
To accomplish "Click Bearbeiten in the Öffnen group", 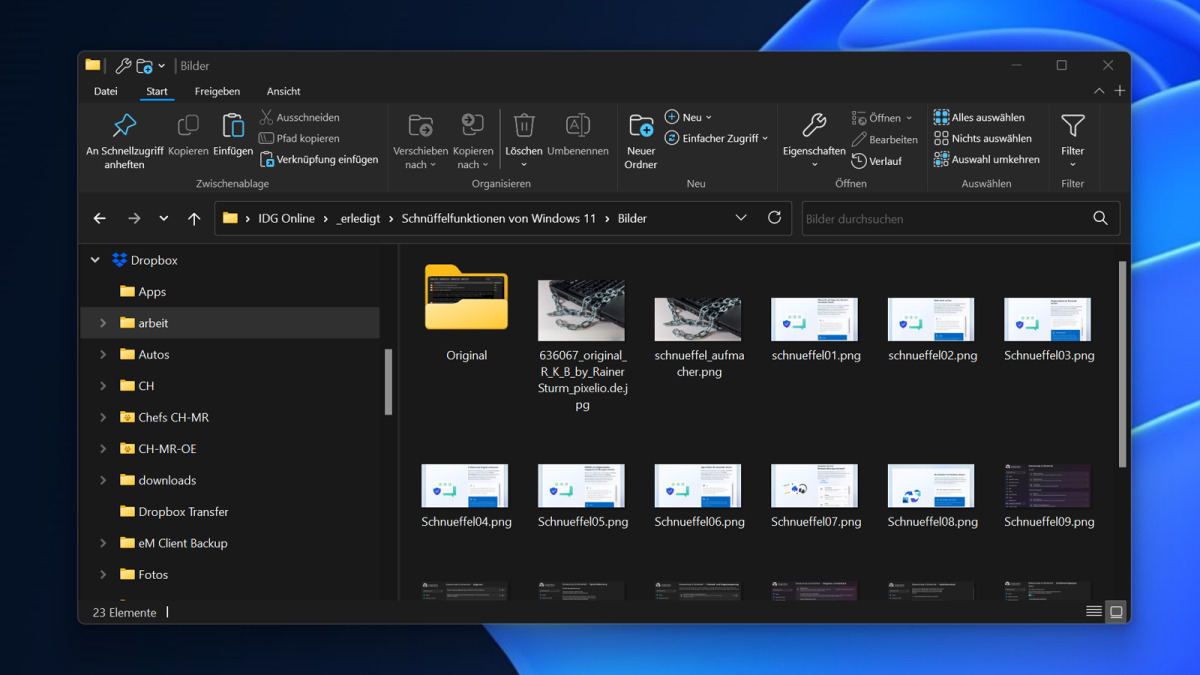I will click(885, 140).
